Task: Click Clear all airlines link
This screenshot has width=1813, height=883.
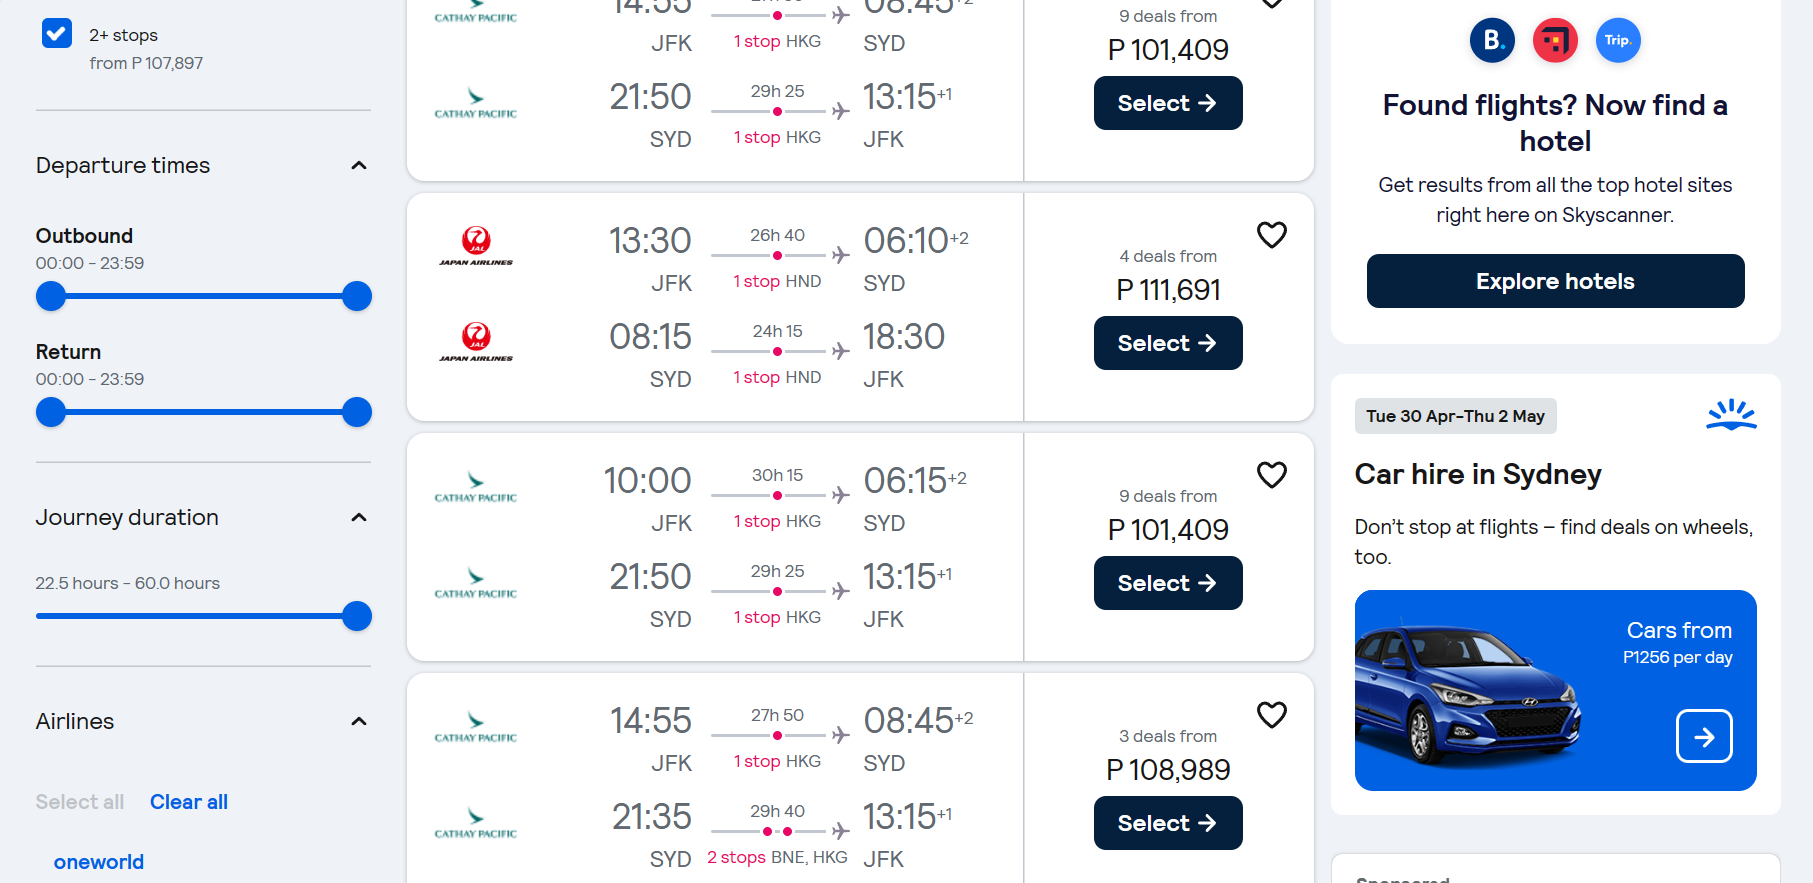Action: coord(189,802)
